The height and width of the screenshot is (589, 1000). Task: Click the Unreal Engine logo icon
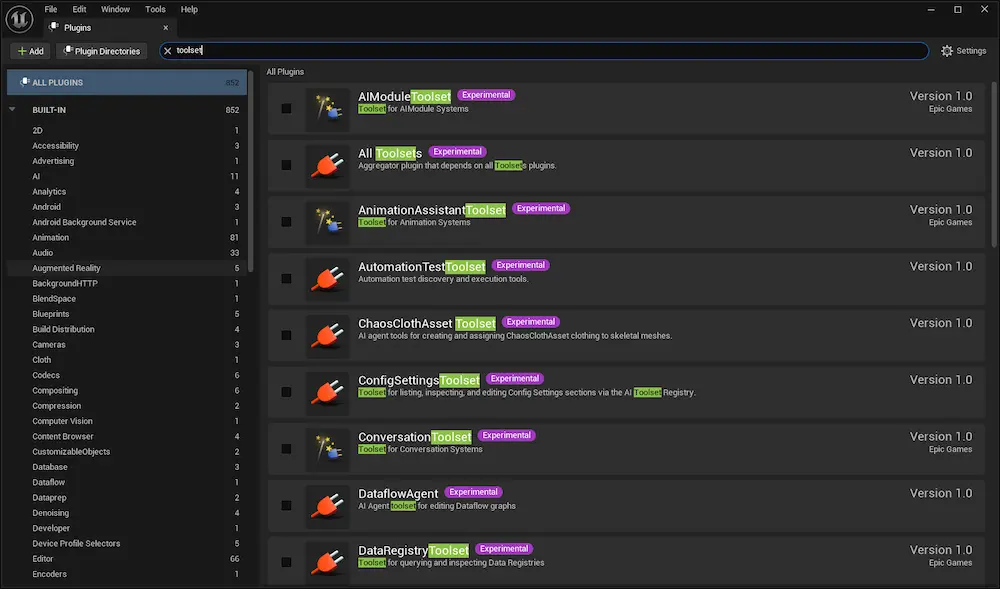19,19
